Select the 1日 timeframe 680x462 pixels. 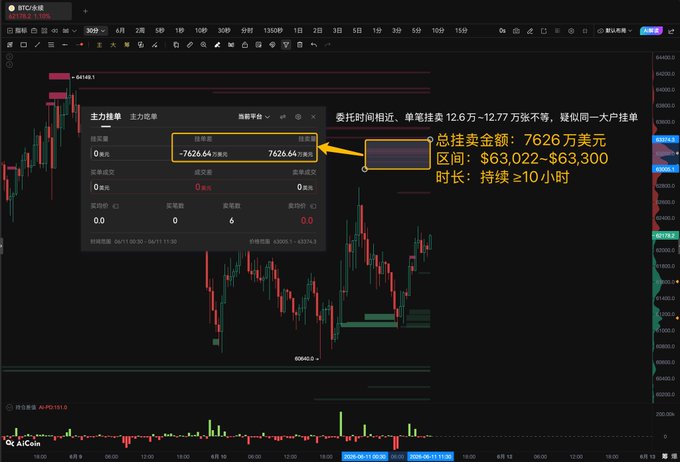pos(298,31)
